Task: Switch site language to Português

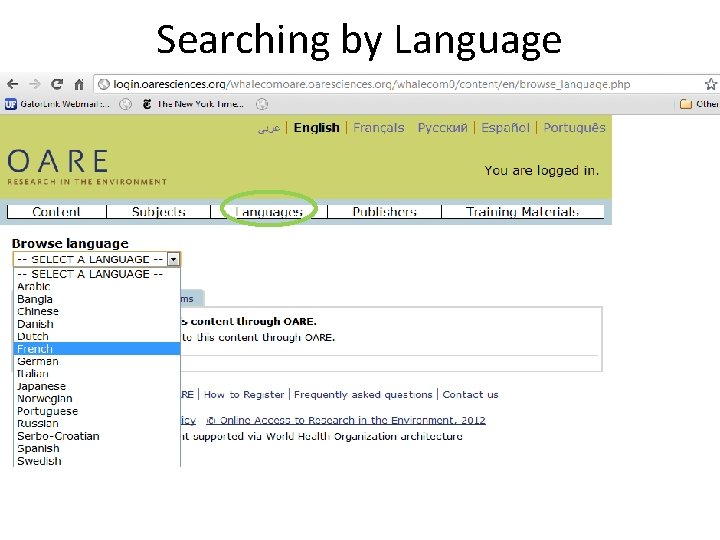Action: pyautogui.click(x=574, y=128)
